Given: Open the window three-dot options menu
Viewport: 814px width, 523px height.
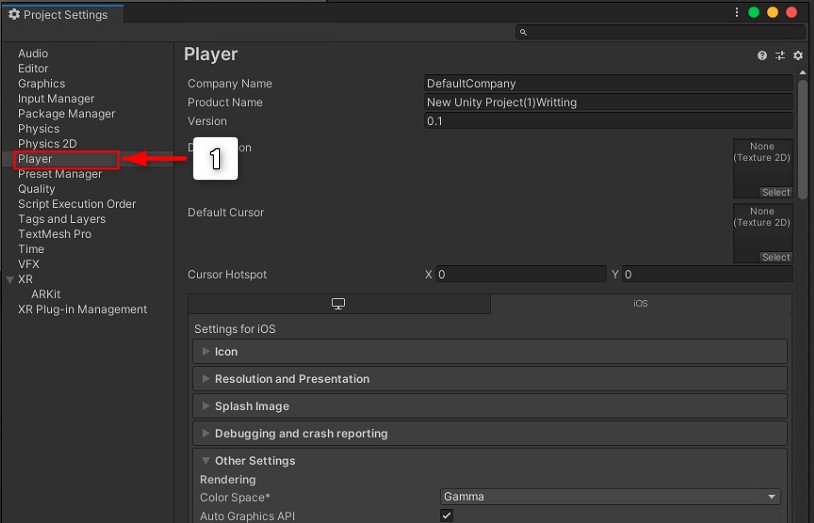Looking at the screenshot, I should pyautogui.click(x=737, y=12).
